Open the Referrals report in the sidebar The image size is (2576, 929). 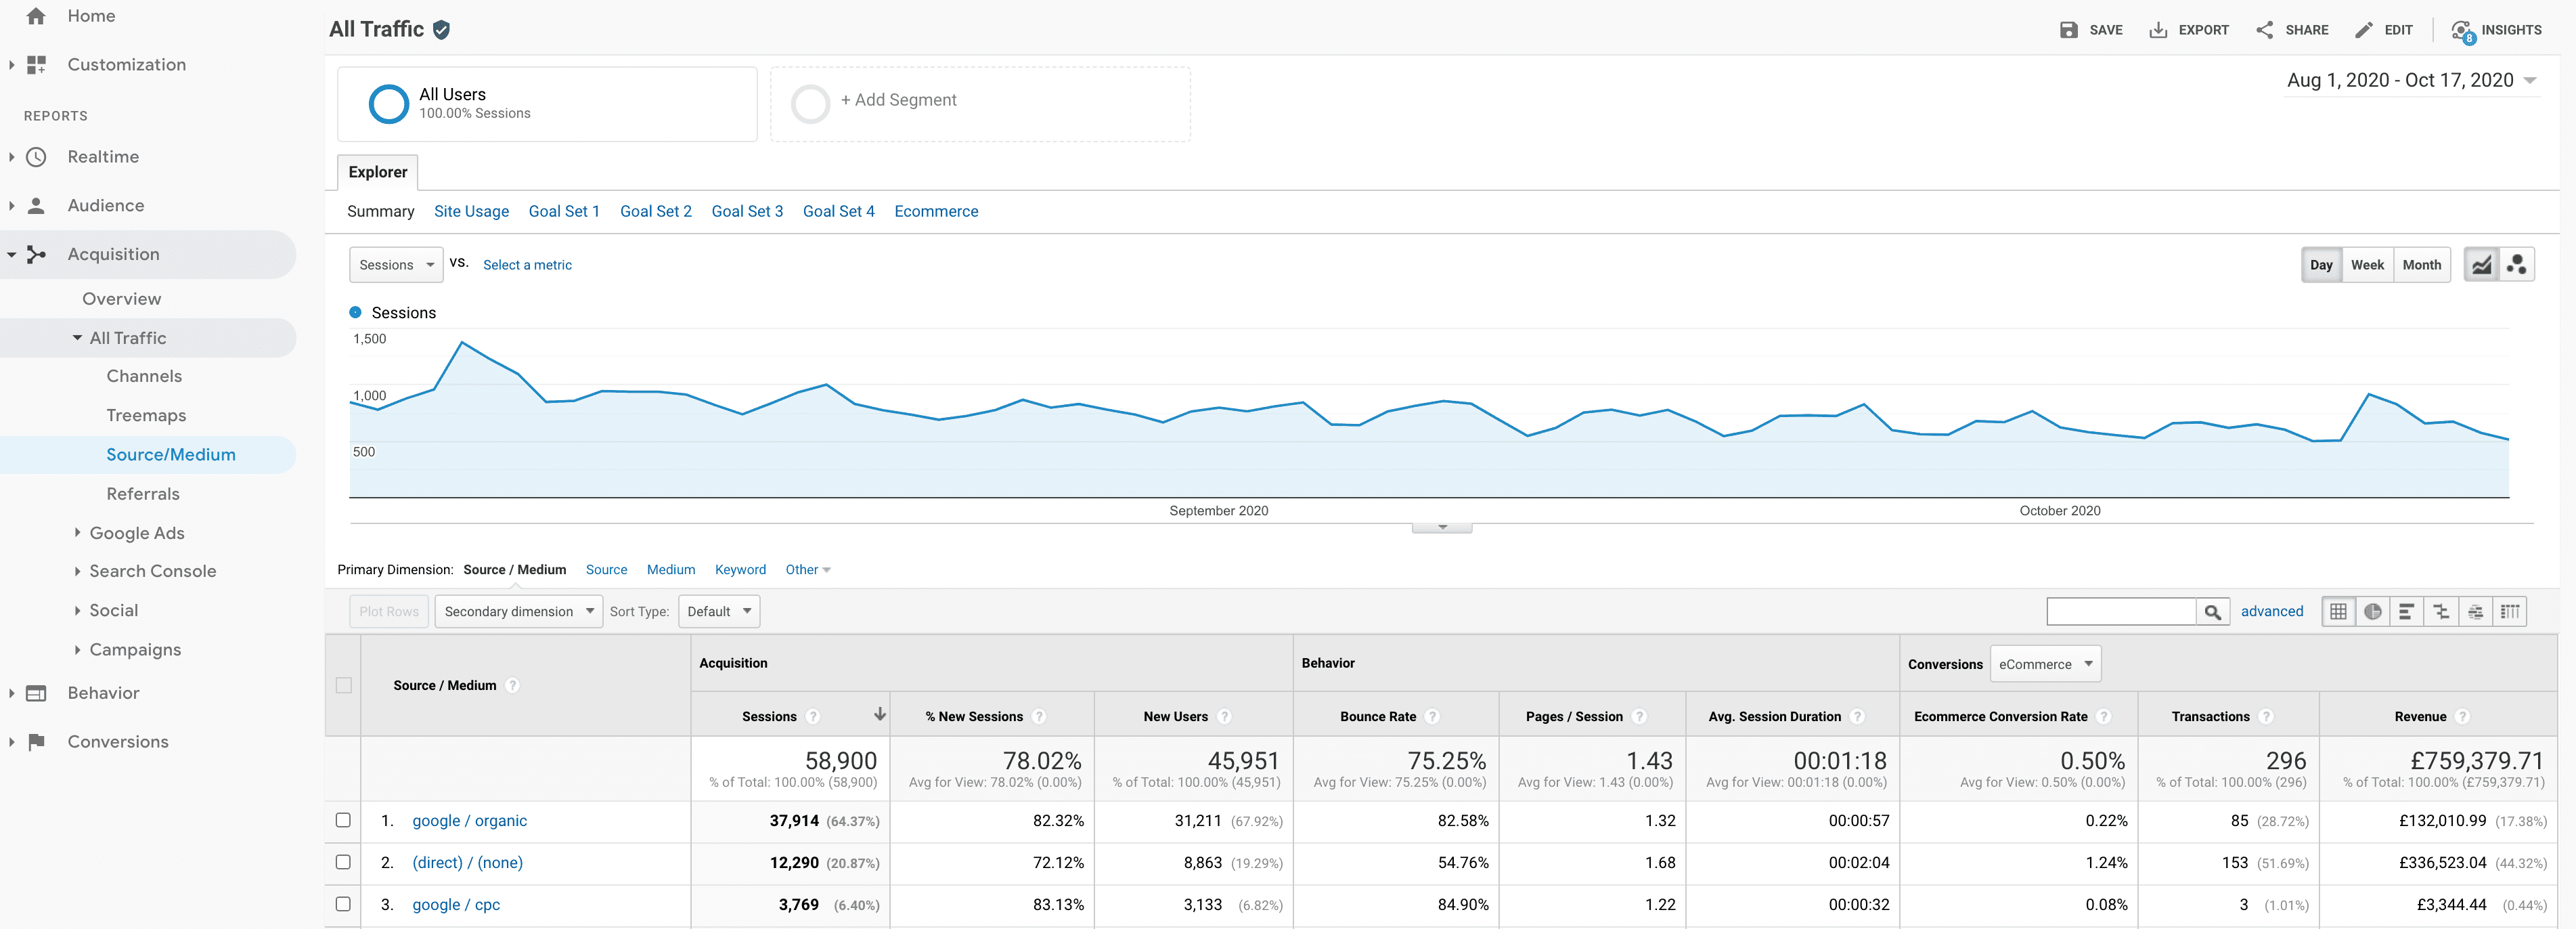(143, 493)
